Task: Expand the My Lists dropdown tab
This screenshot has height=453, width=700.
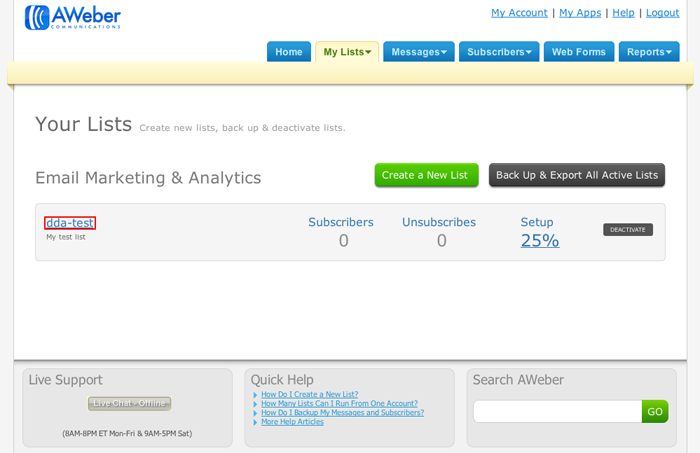Action: [347, 52]
